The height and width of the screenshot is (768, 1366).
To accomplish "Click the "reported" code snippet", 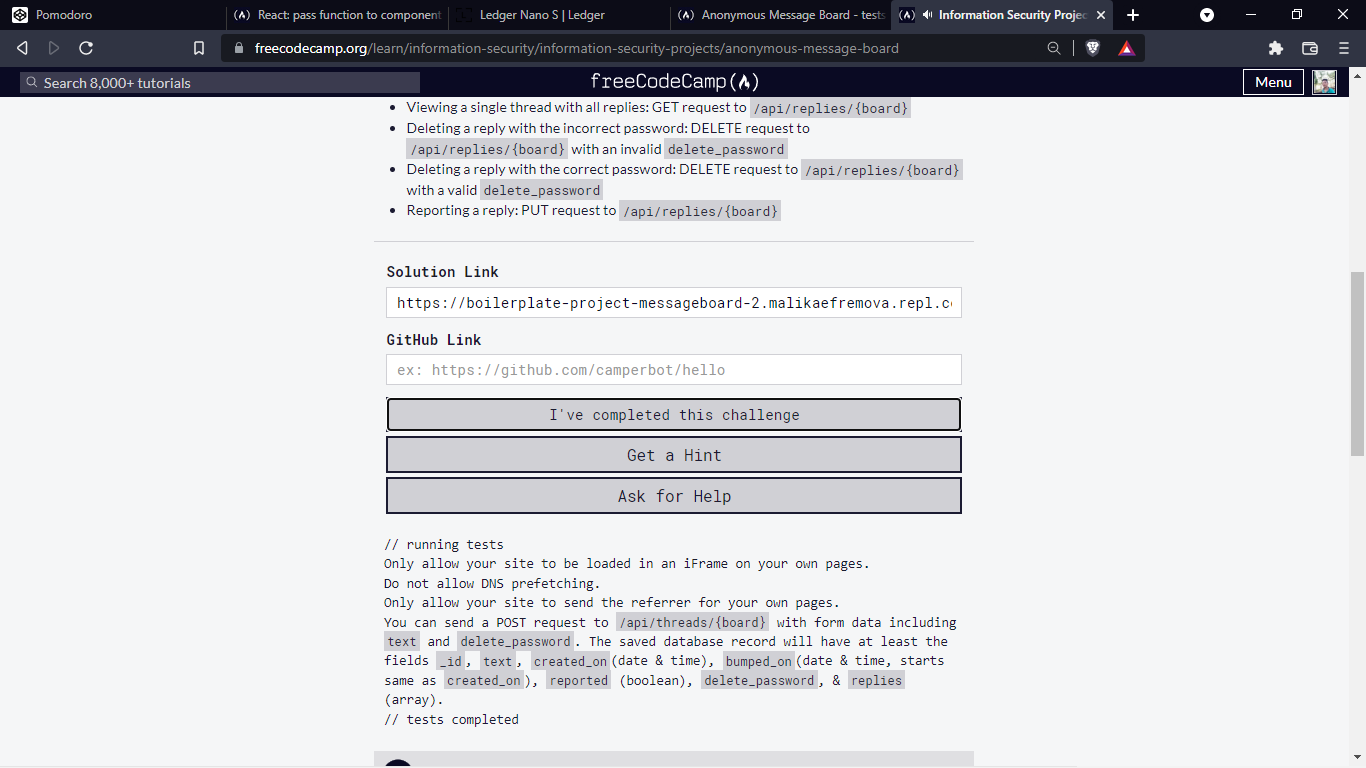I will tap(578, 680).
